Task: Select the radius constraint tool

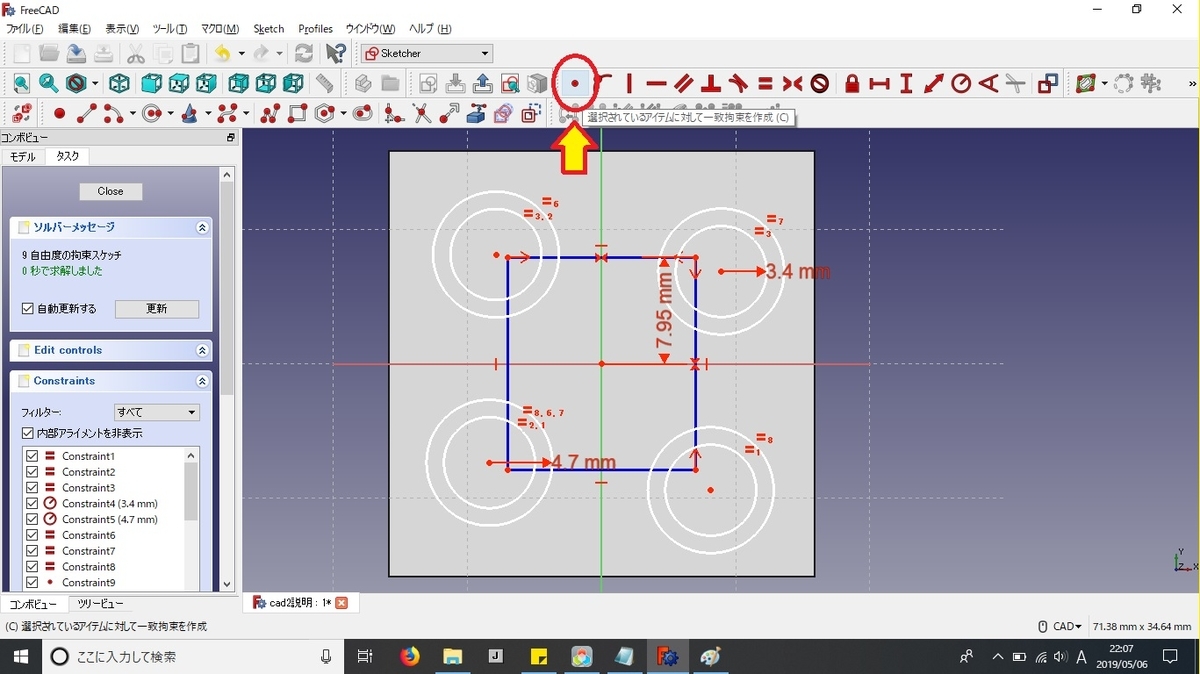Action: [961, 84]
